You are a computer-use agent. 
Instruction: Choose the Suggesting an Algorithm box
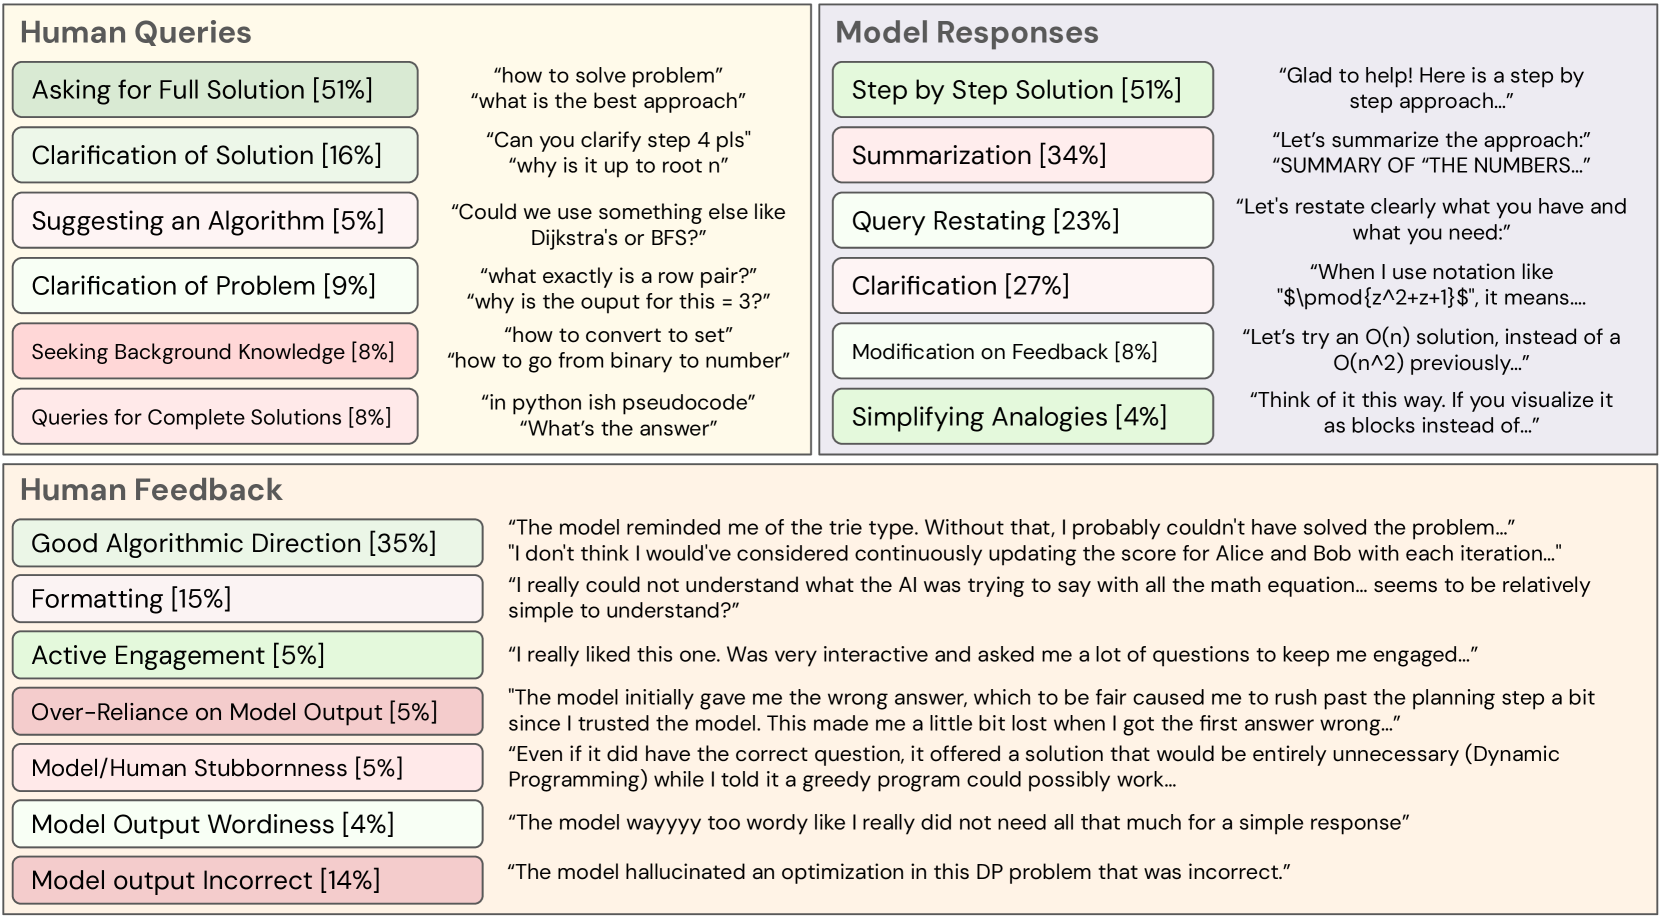click(x=215, y=221)
